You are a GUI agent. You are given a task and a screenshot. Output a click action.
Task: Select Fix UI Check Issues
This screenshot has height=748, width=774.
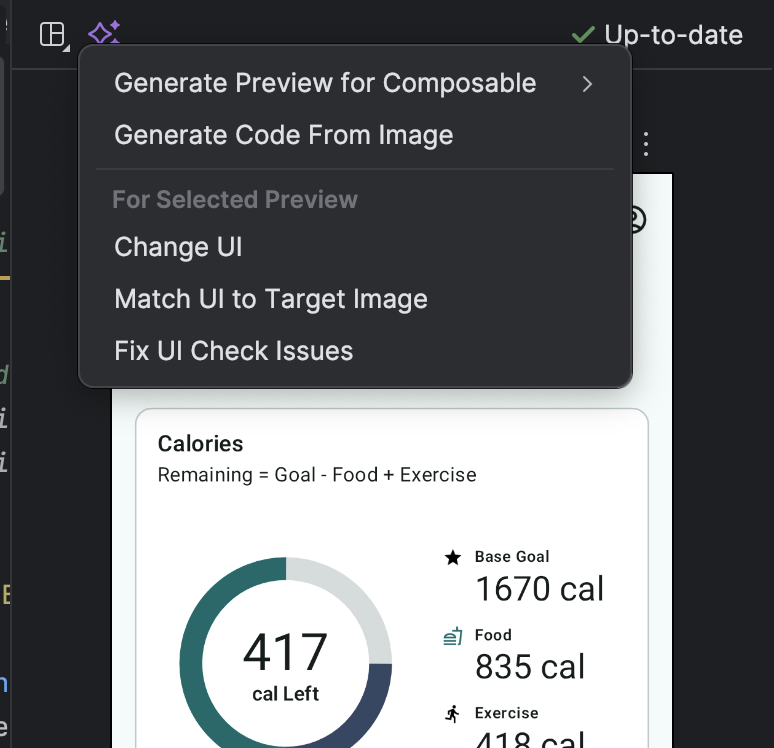pos(234,351)
